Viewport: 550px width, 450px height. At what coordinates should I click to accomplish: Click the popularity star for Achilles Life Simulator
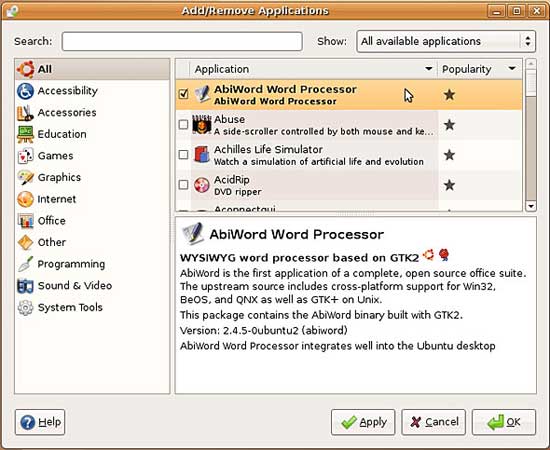click(x=449, y=155)
